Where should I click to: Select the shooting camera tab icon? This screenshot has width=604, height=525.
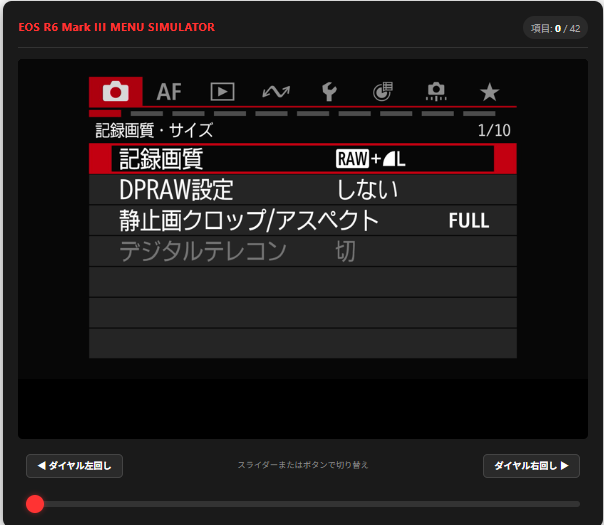coord(116,91)
